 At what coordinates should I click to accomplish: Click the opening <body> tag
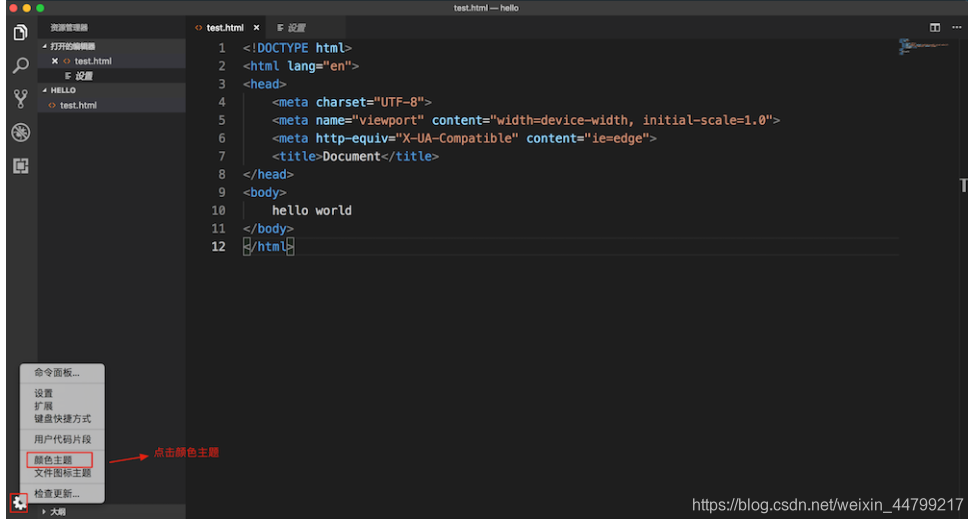(x=265, y=192)
